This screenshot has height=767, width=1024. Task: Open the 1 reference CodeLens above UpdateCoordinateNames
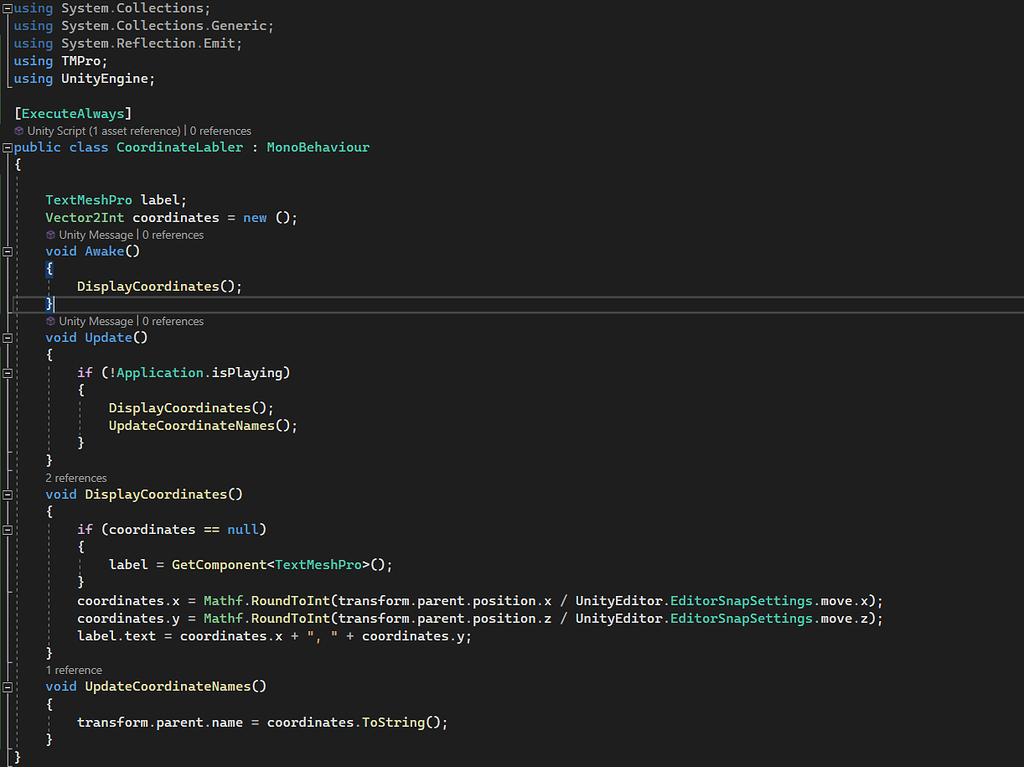tap(74, 669)
